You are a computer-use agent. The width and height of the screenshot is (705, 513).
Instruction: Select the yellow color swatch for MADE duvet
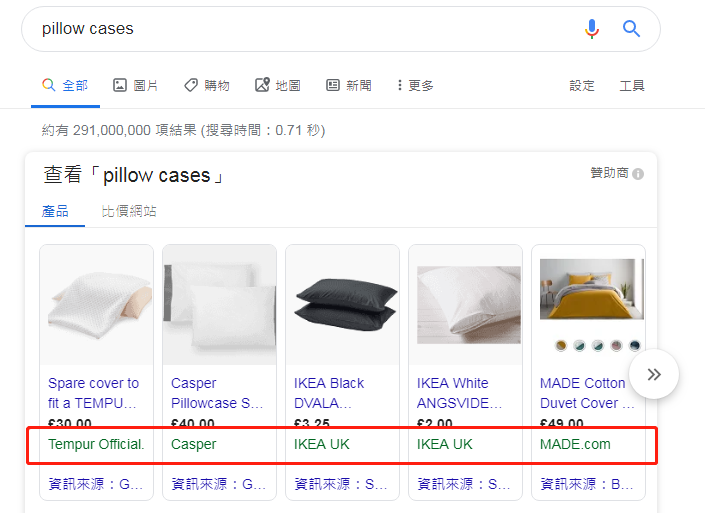point(561,346)
